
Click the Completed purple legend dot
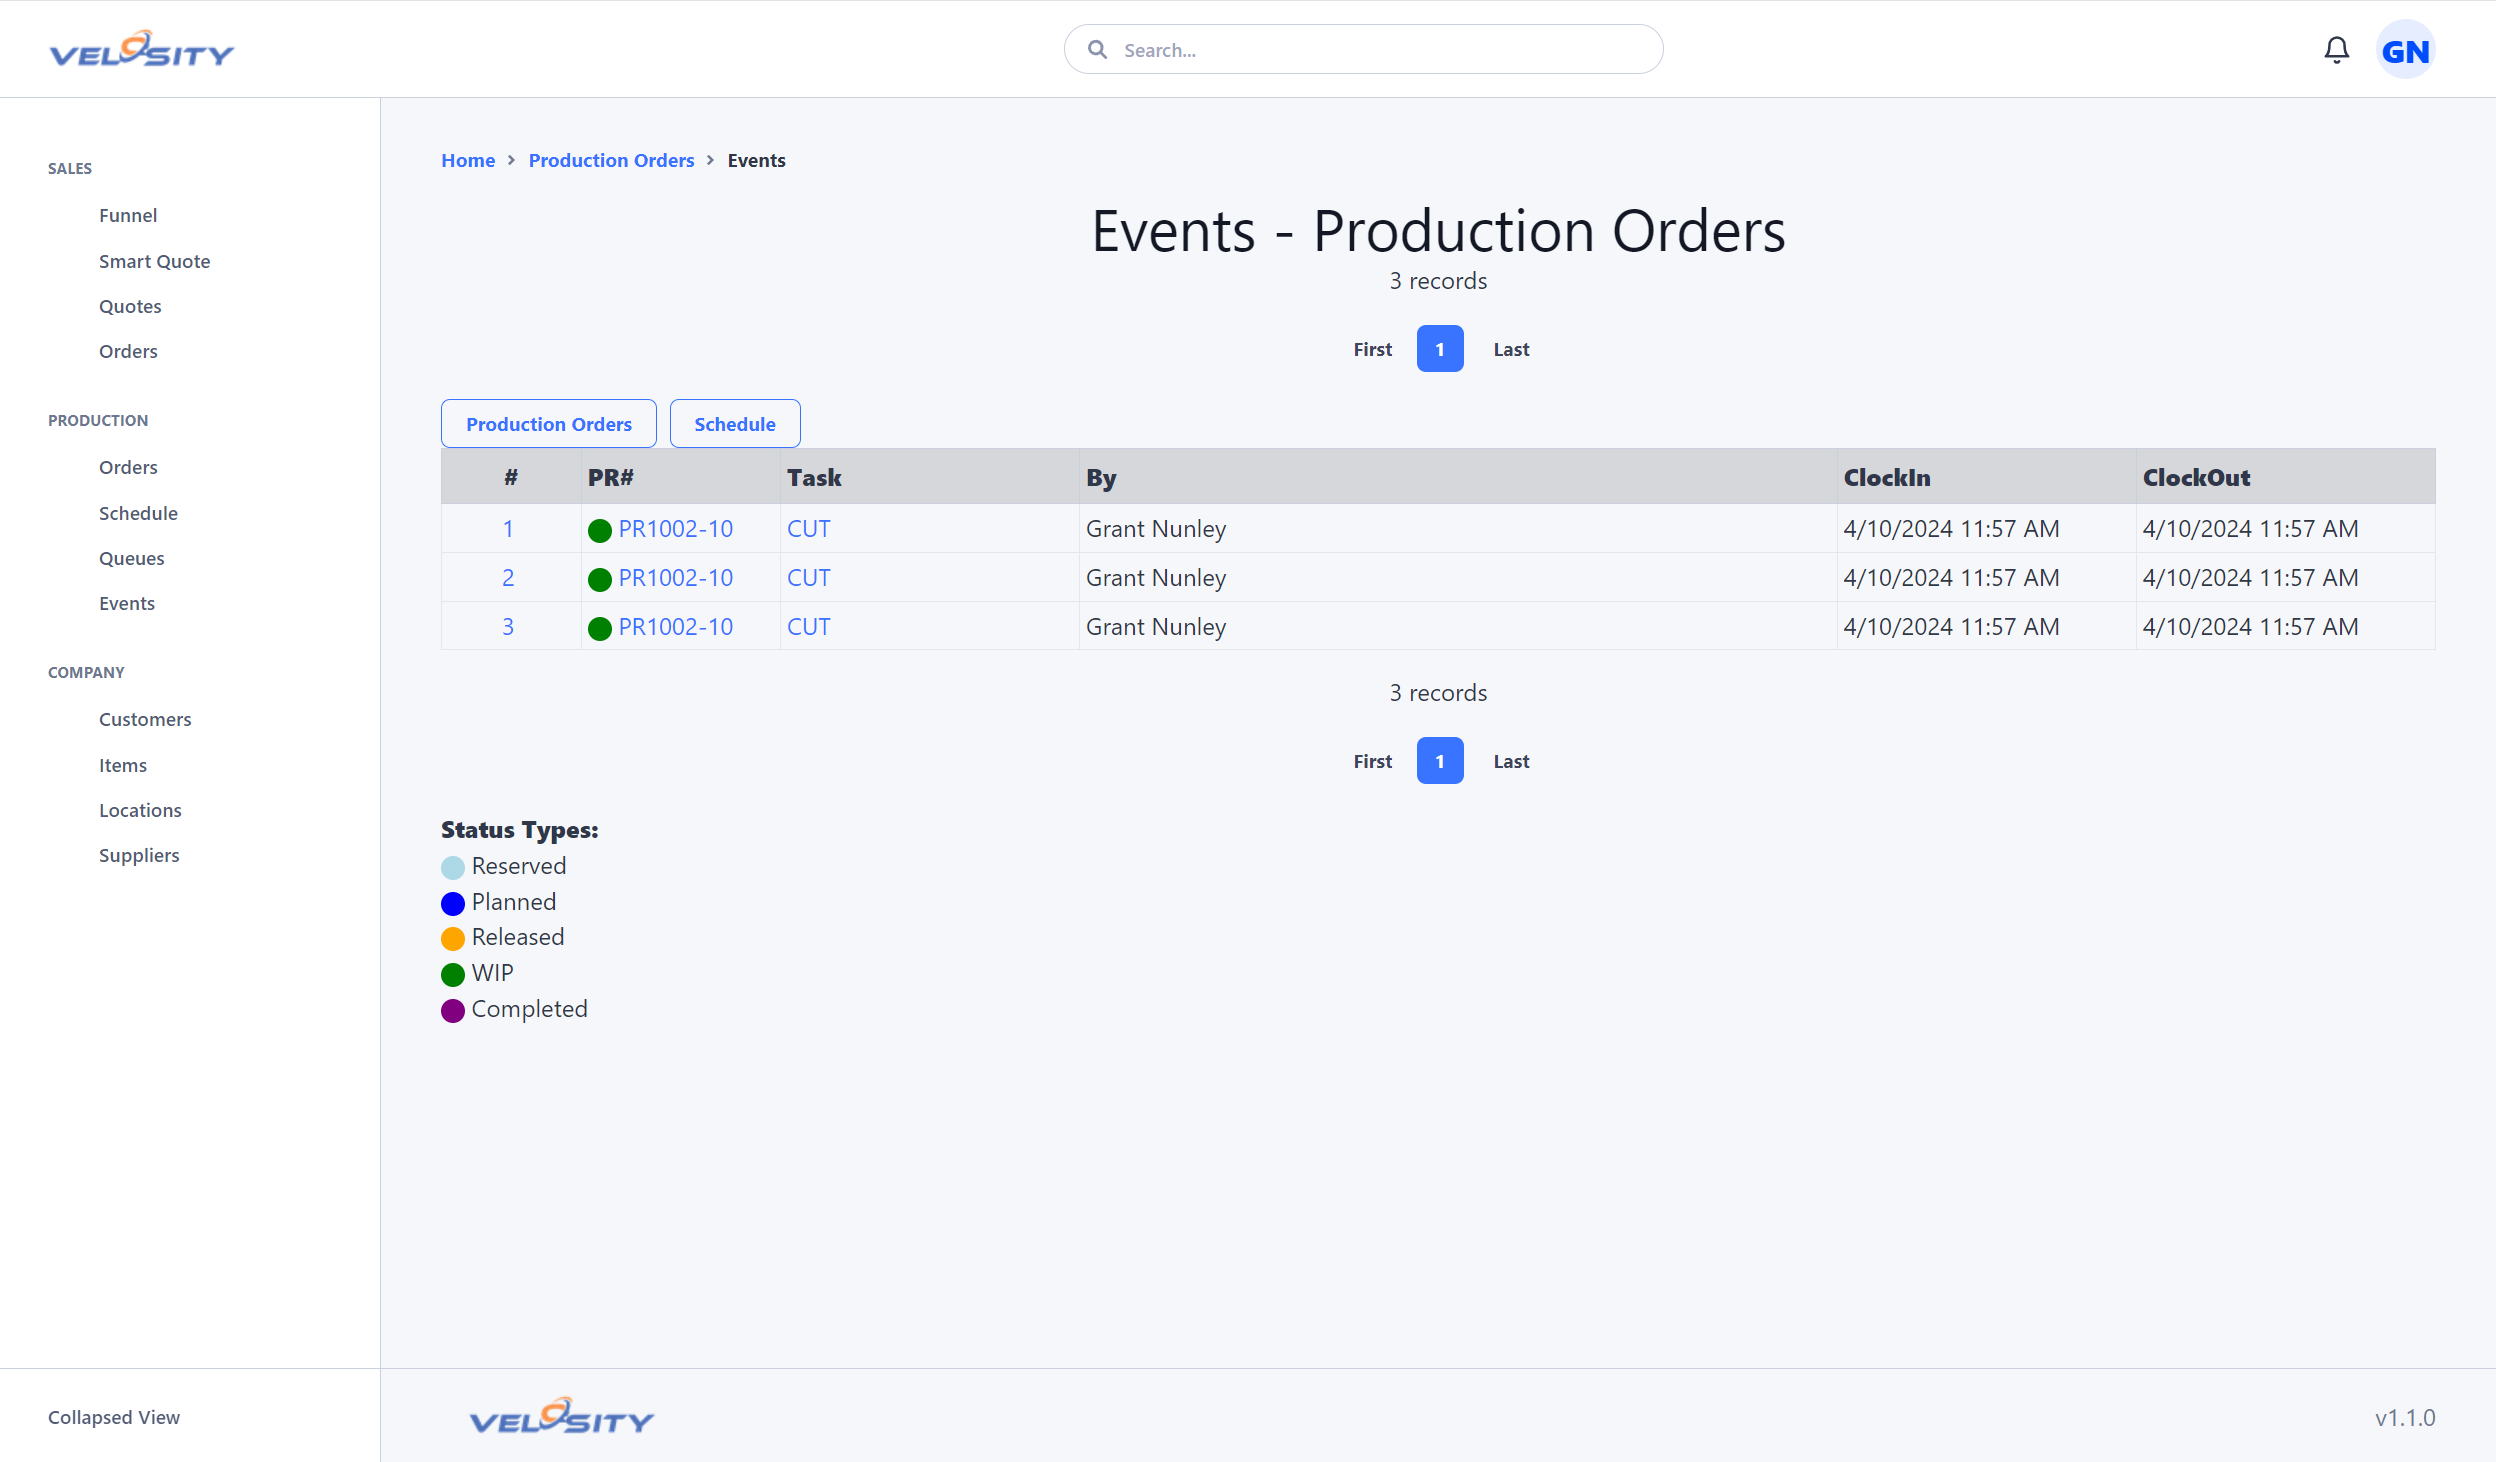[453, 1010]
